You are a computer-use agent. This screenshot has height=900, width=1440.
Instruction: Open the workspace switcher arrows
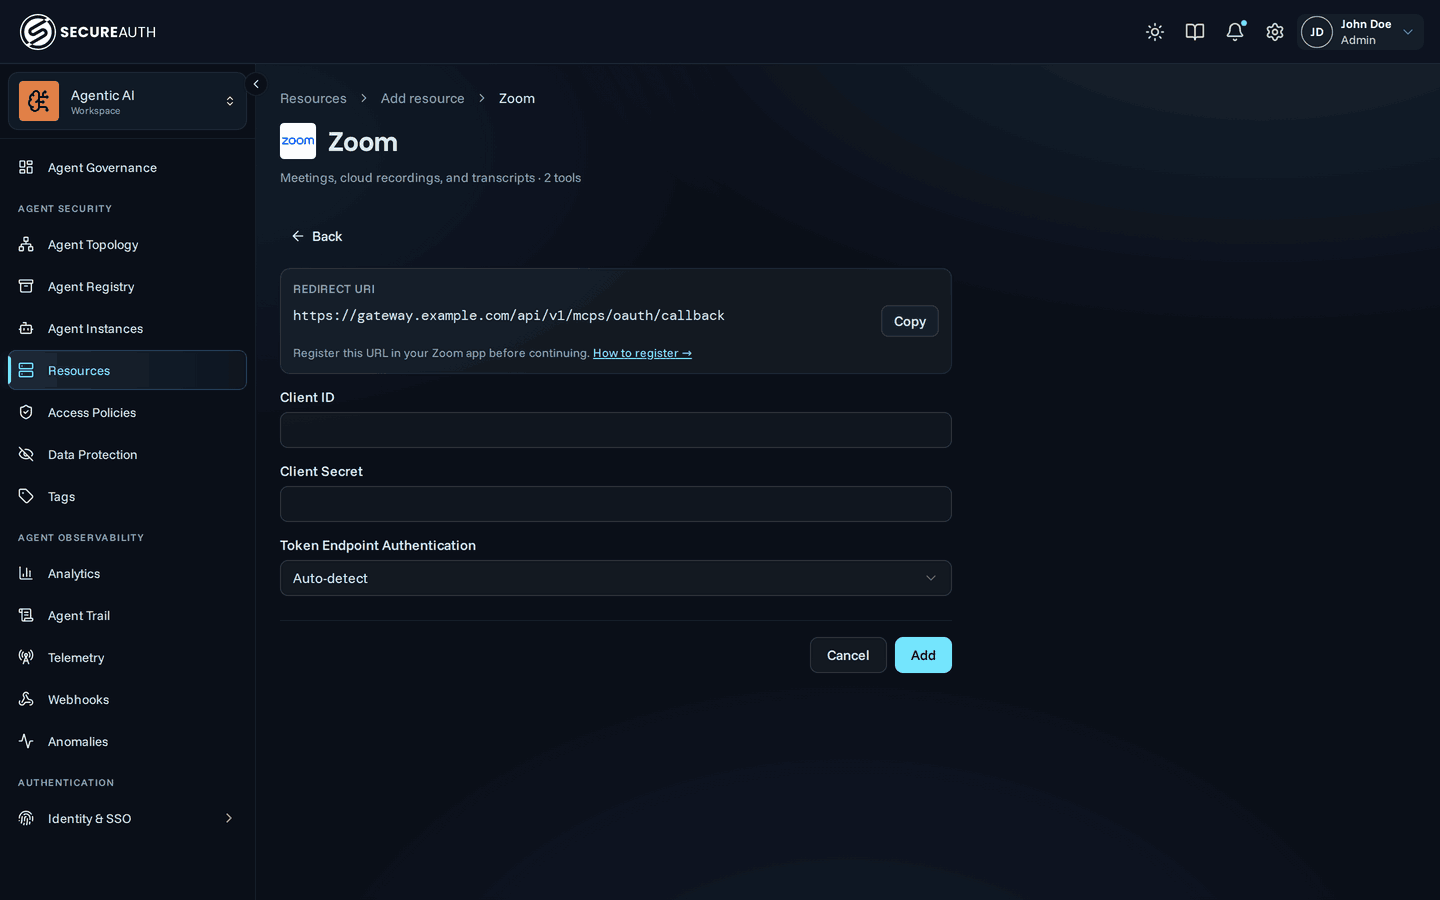coord(230,101)
